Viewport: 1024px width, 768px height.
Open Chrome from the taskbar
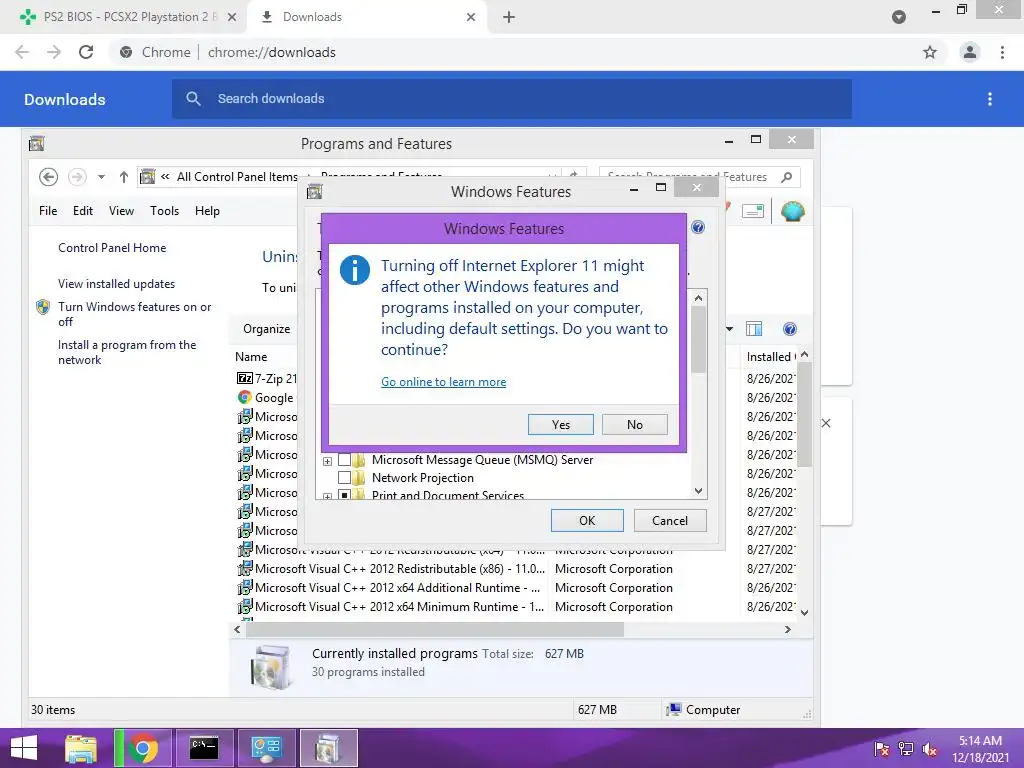pyautogui.click(x=143, y=748)
